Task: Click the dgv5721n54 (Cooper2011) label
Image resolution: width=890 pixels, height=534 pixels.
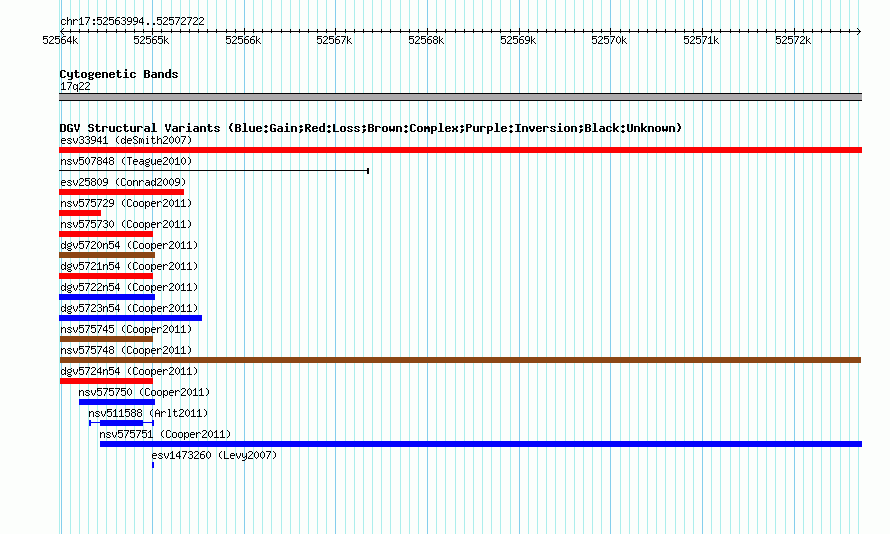Action: [x=129, y=266]
